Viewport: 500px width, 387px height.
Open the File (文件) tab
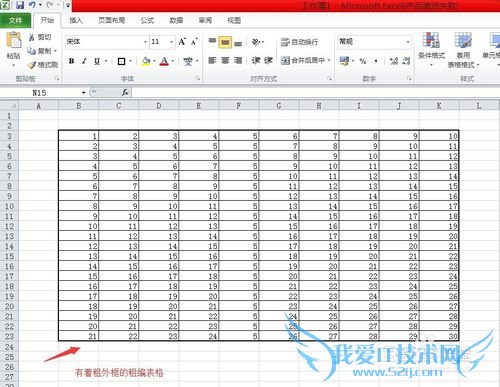click(x=16, y=20)
